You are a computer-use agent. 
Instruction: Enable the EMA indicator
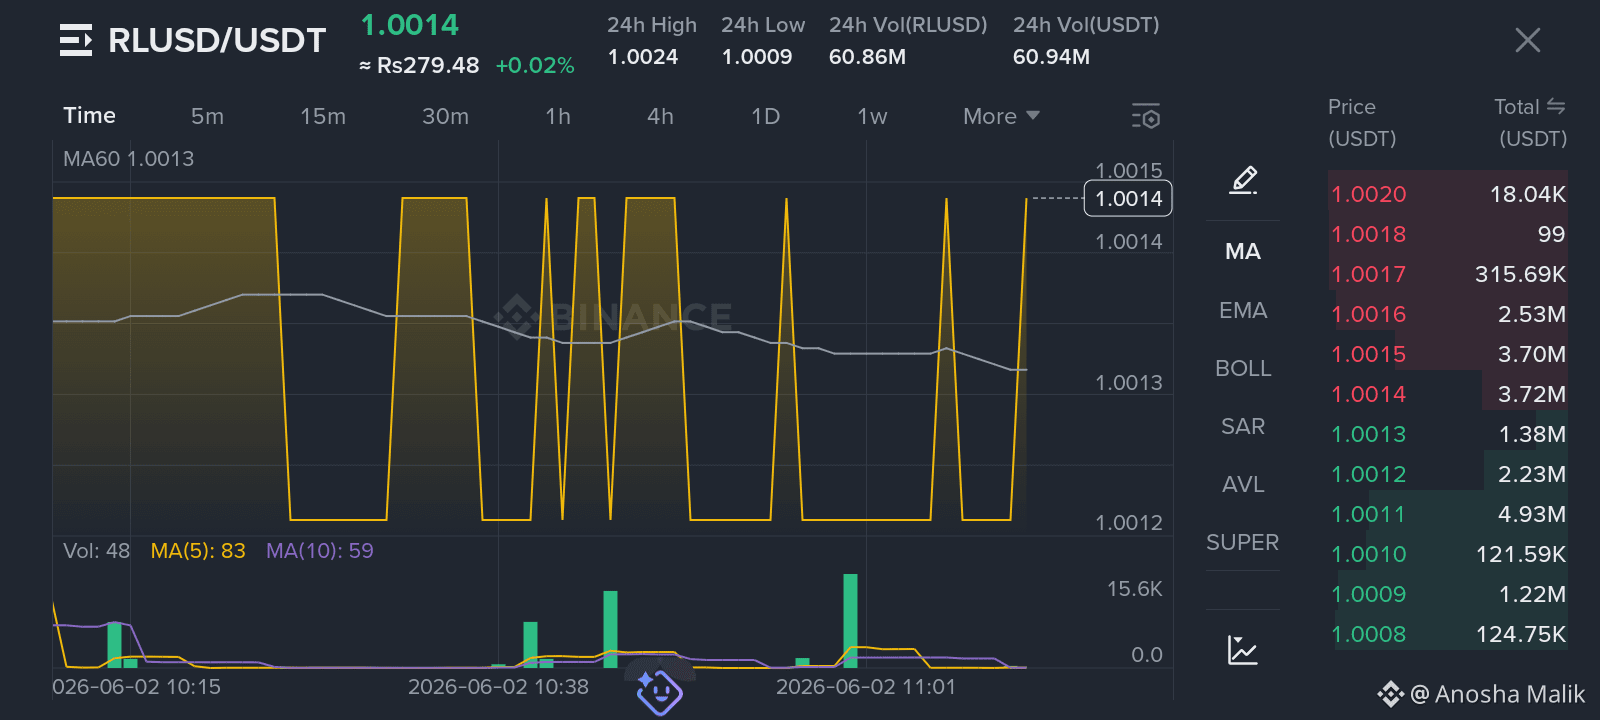[x=1243, y=311]
